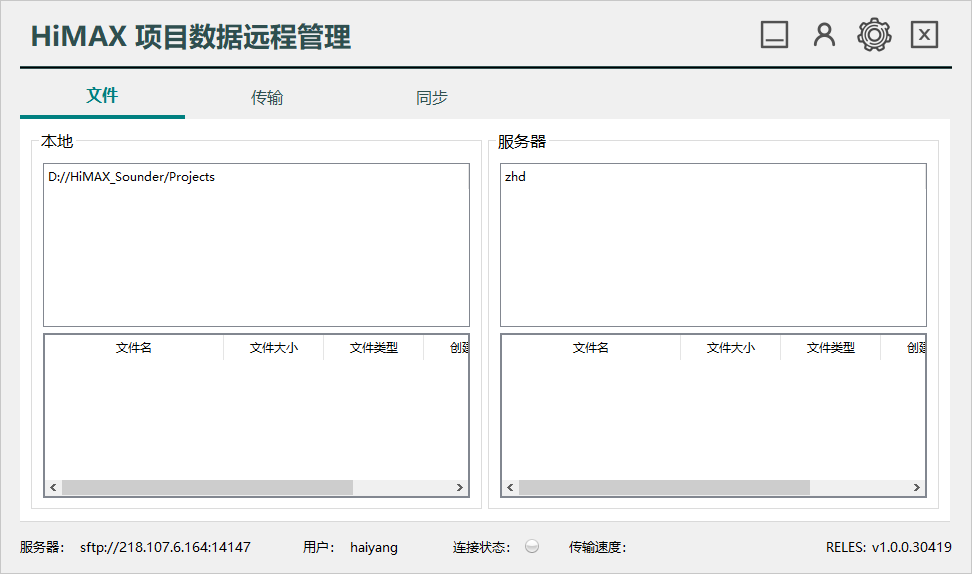The height and width of the screenshot is (574, 972).
Task: Click 文件名 column header in server table
Action: pyautogui.click(x=591, y=348)
